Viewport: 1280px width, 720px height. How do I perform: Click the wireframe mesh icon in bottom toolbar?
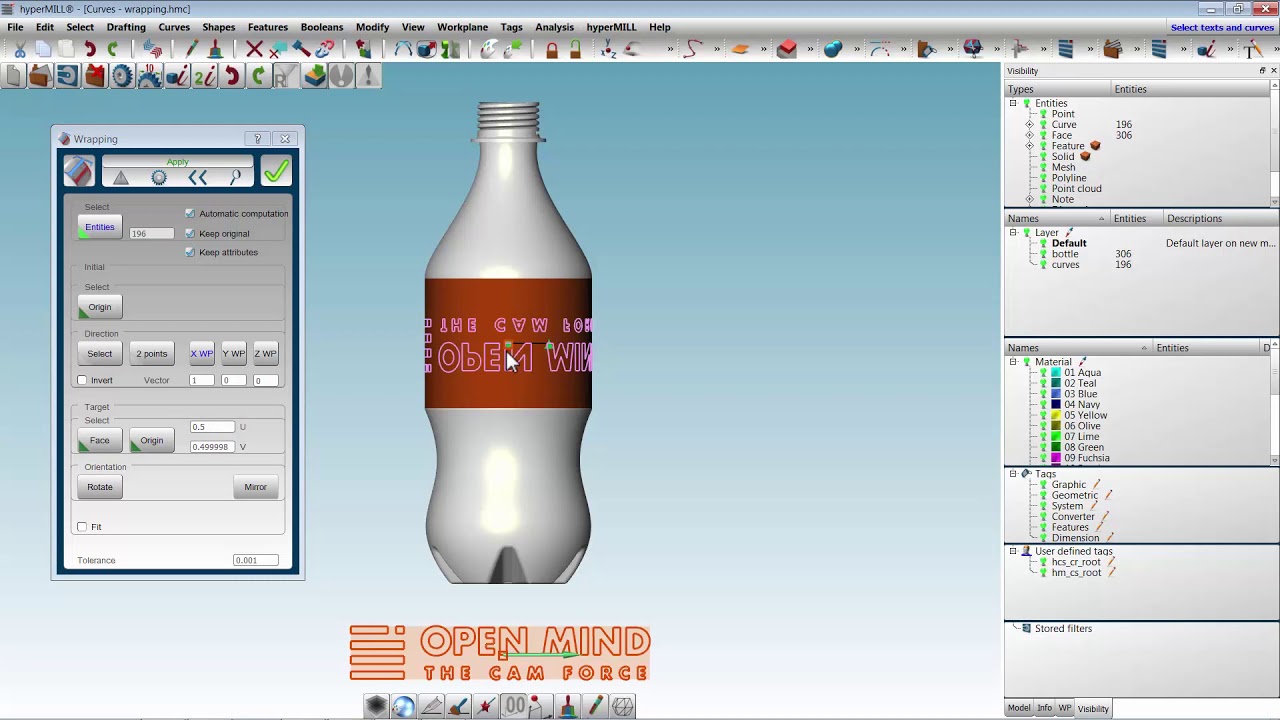pos(622,706)
